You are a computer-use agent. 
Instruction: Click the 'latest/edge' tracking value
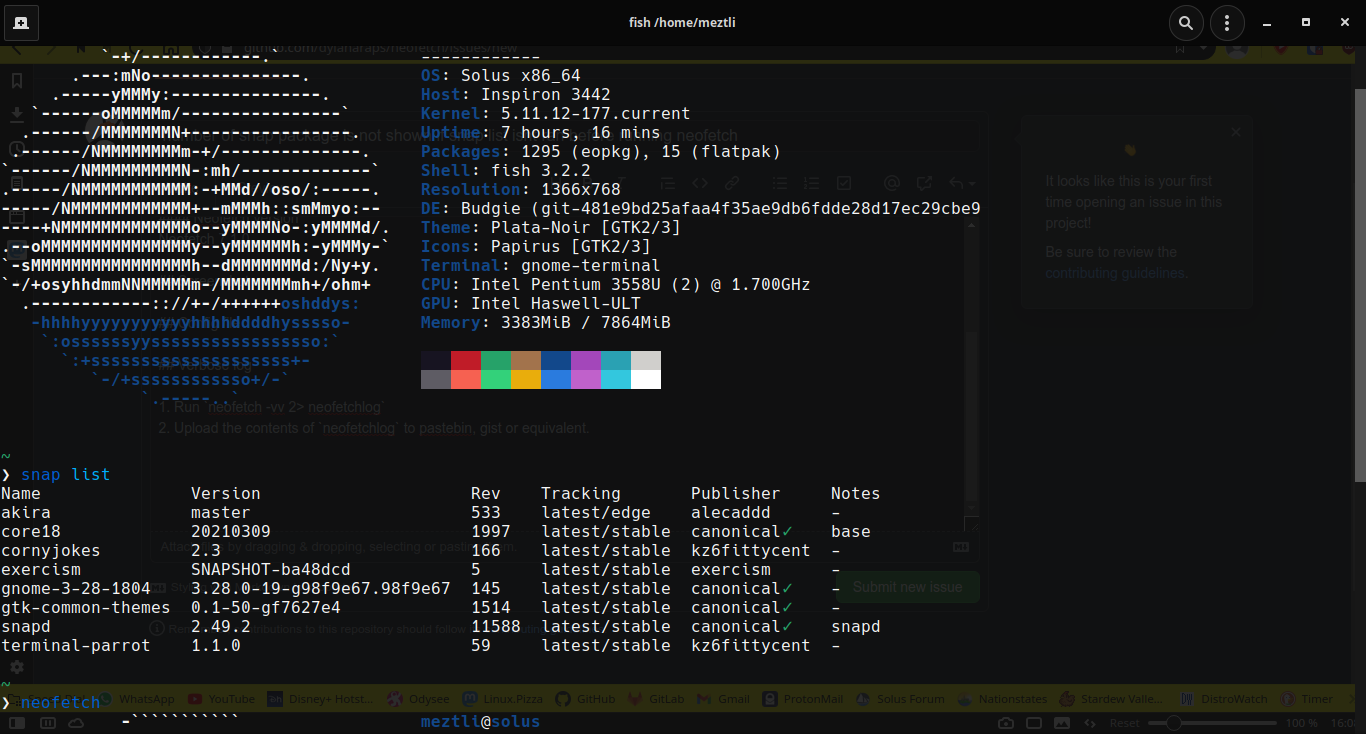click(x=596, y=512)
